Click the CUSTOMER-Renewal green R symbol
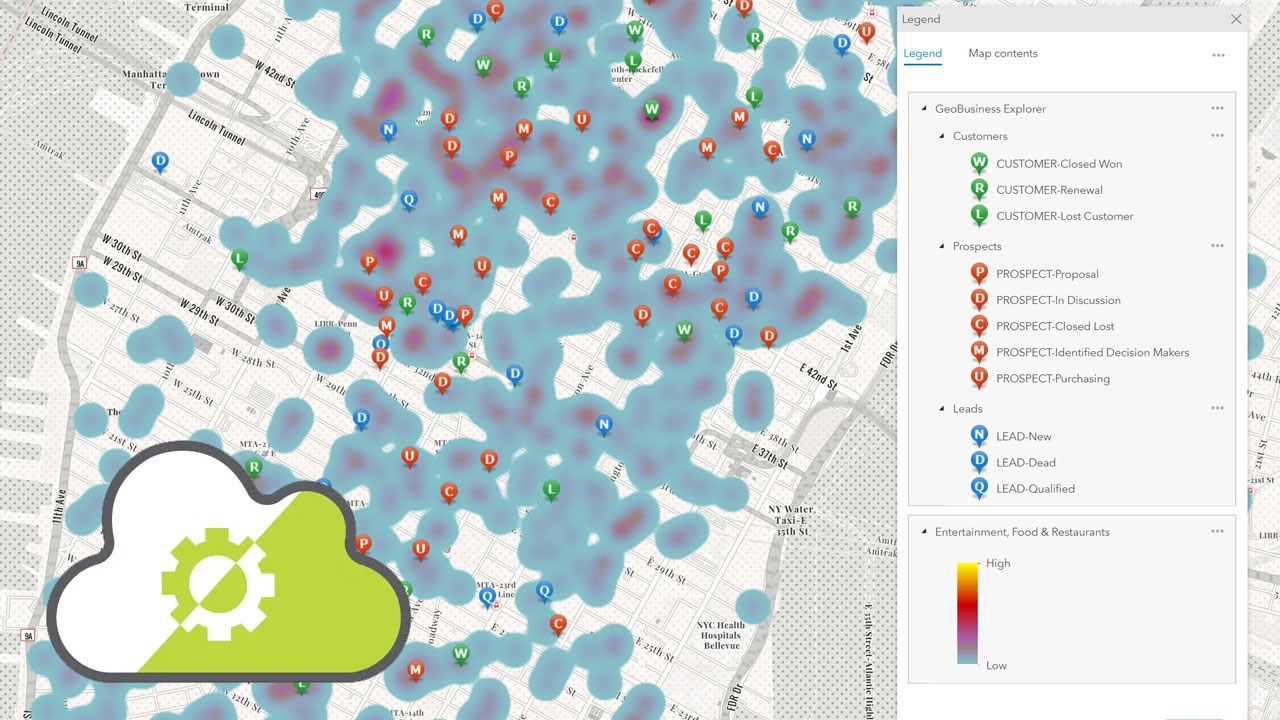This screenshot has height=720, width=1280. (x=979, y=189)
